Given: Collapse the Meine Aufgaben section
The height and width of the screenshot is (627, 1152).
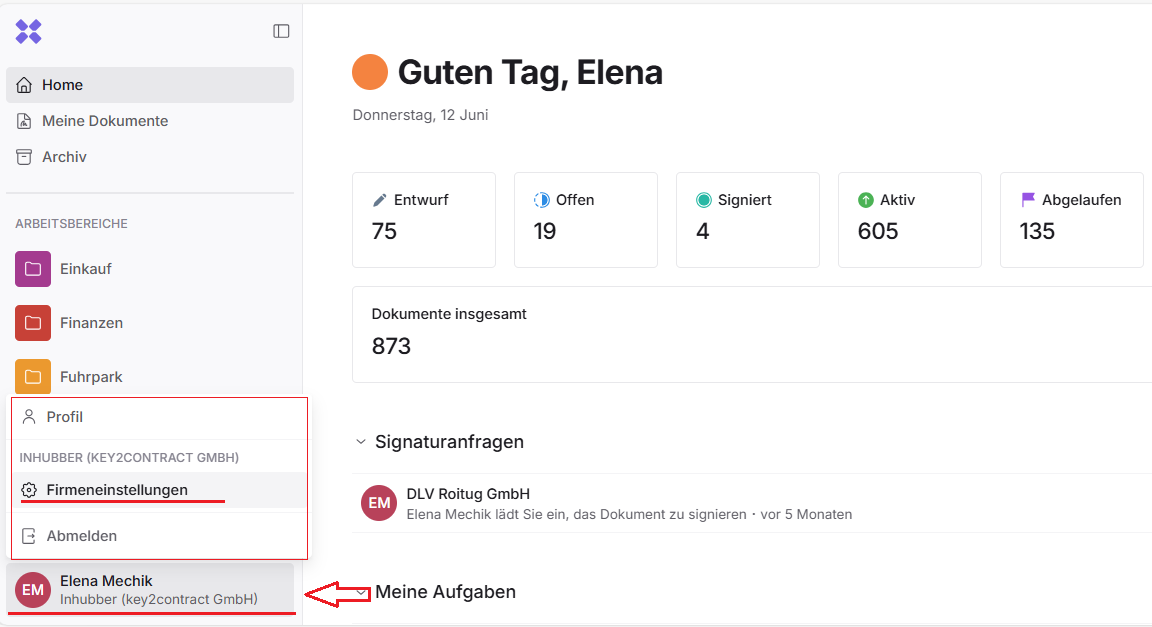Looking at the screenshot, I should tap(361, 592).
